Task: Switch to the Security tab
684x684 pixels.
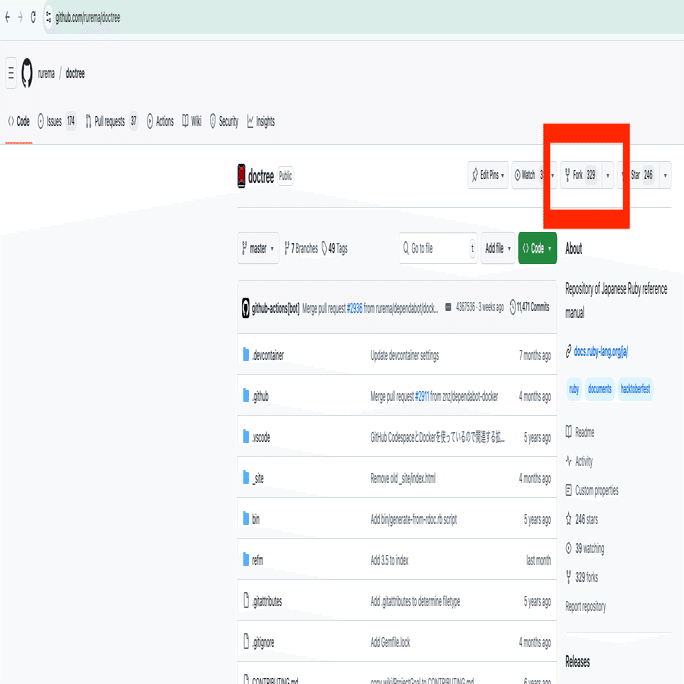Action: coord(224,121)
